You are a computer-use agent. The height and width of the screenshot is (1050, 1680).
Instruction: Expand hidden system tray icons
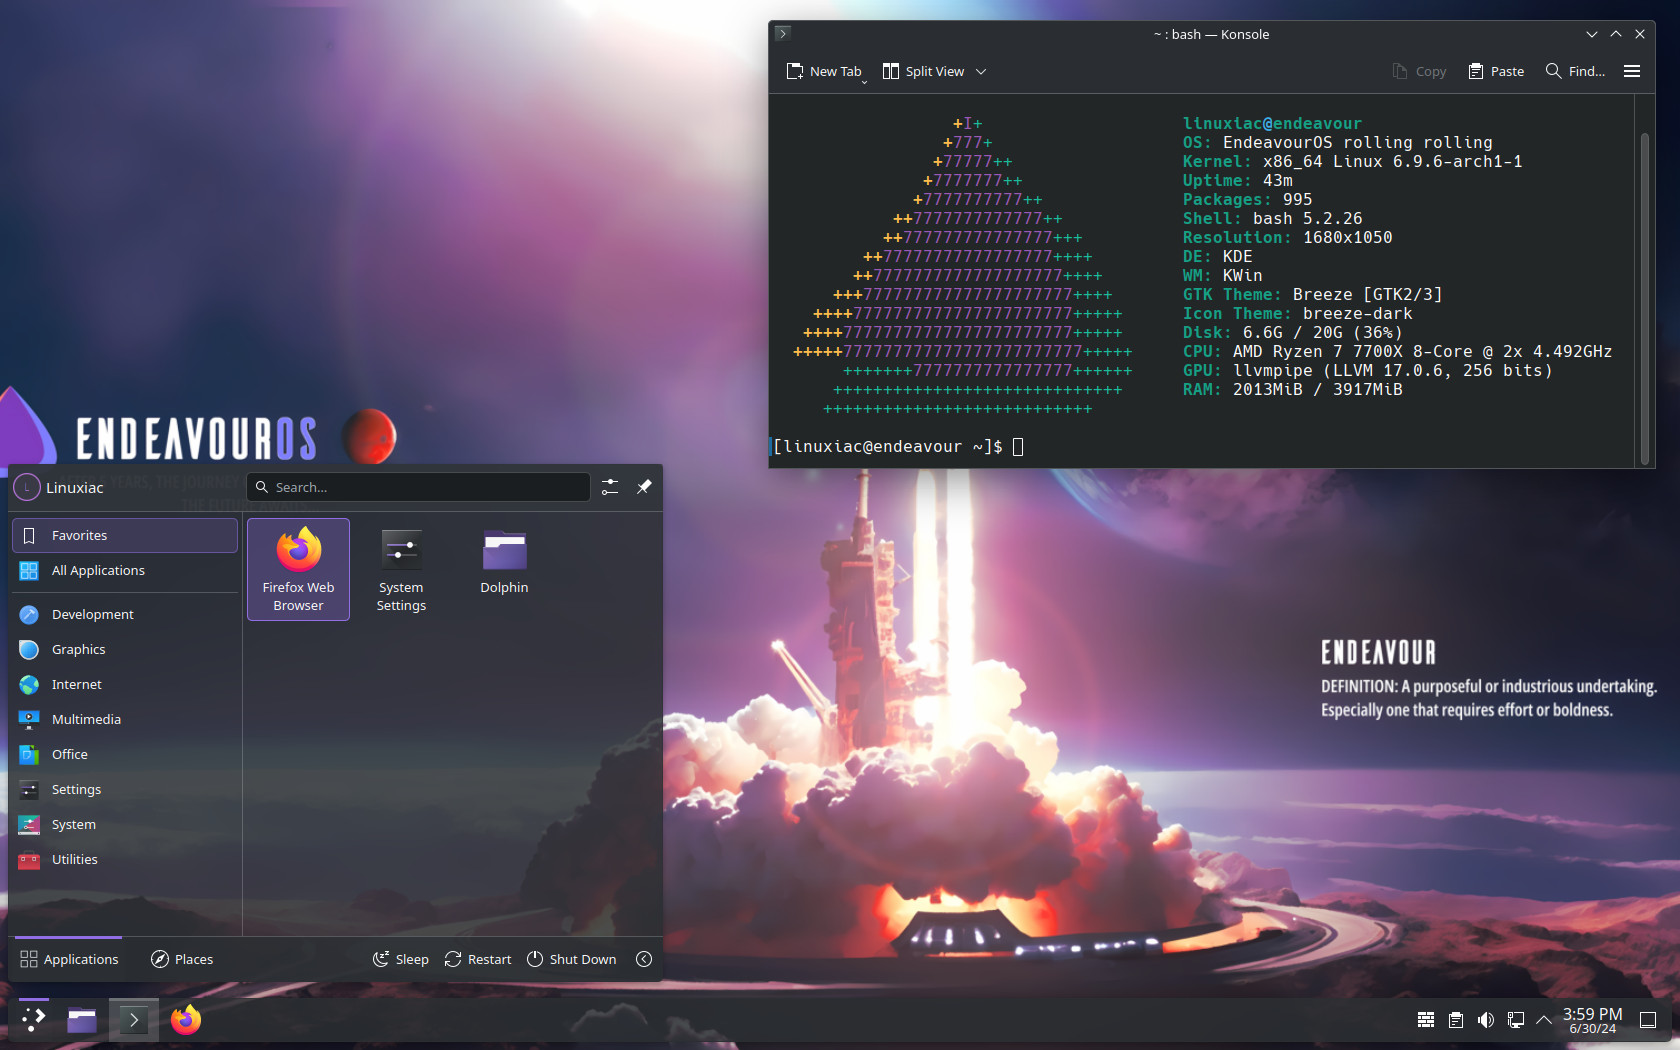click(1544, 1020)
